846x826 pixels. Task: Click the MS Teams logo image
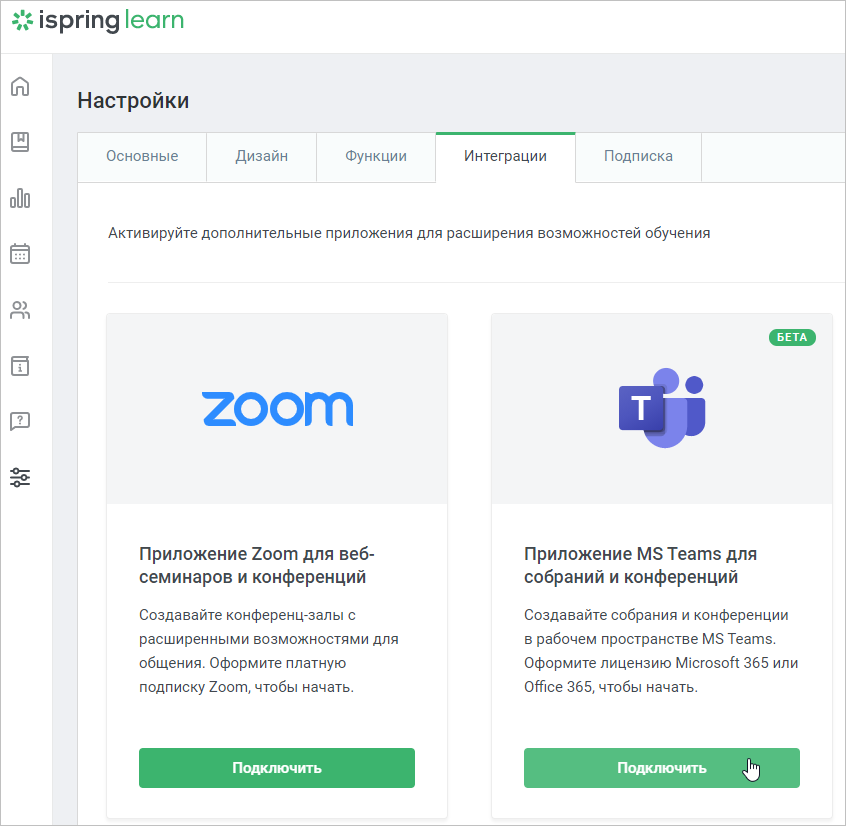coord(662,408)
